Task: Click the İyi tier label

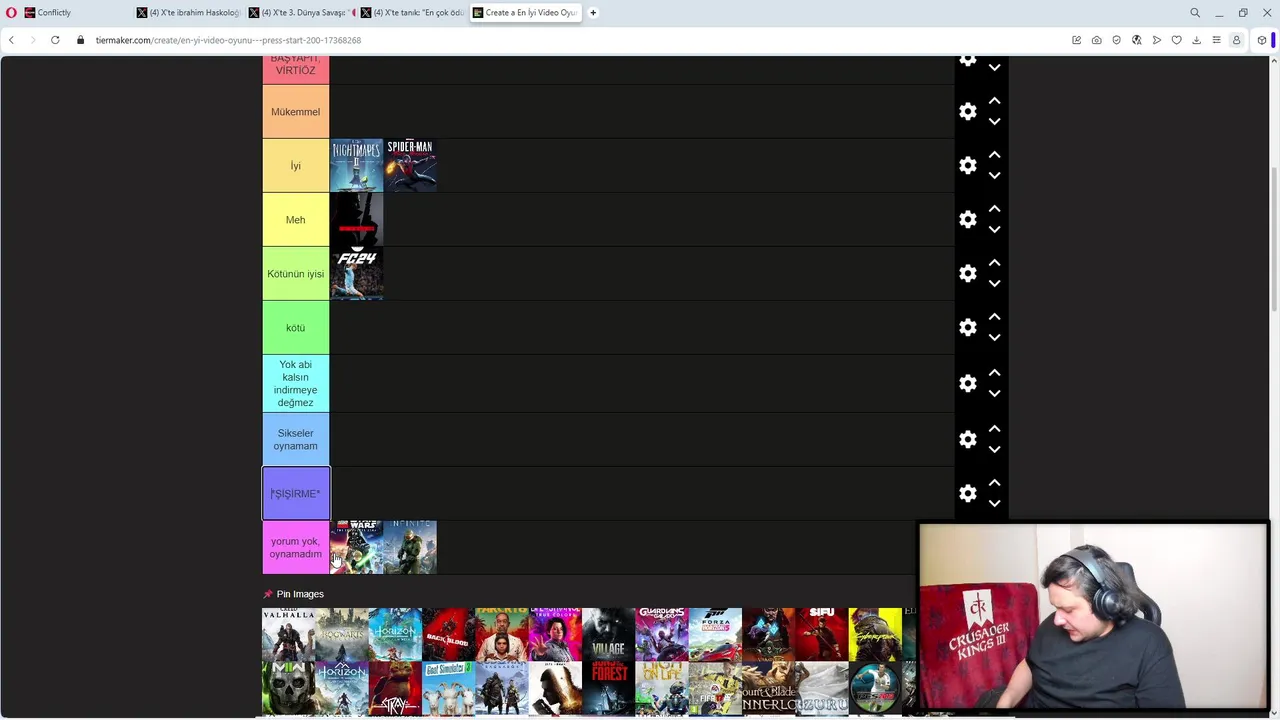Action: (295, 166)
